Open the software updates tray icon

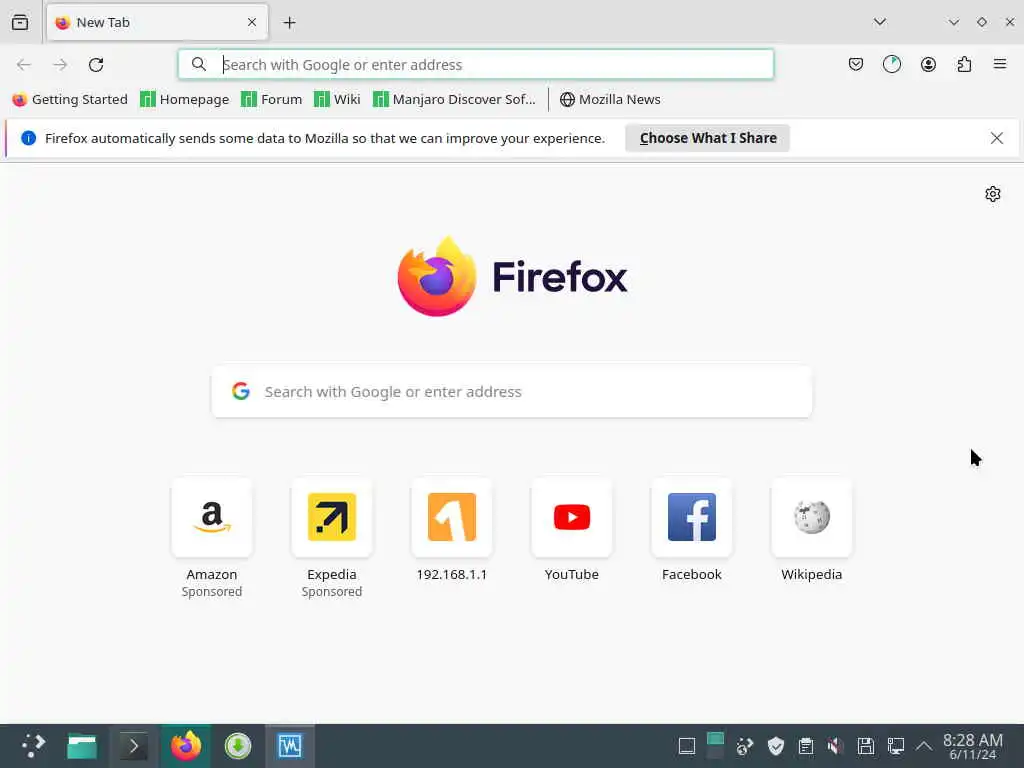pyautogui.click(x=744, y=746)
